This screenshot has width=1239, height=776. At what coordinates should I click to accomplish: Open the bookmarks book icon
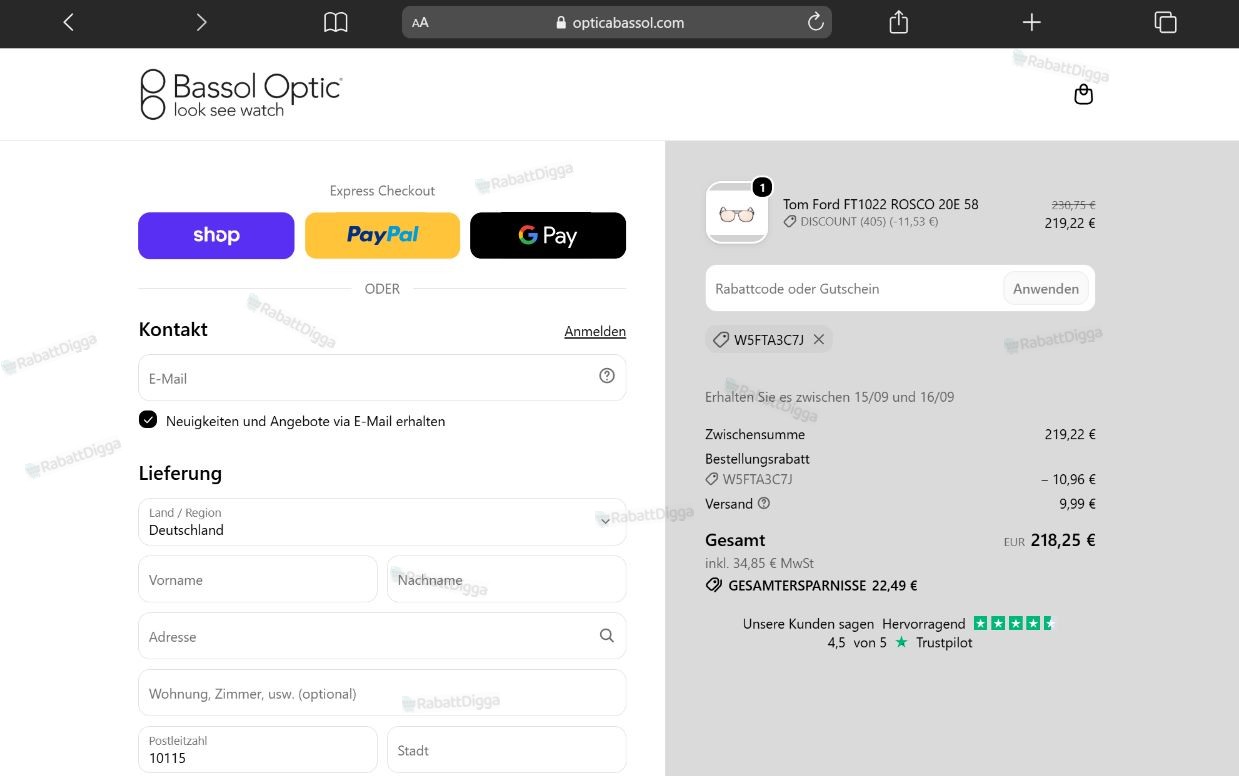coord(336,22)
